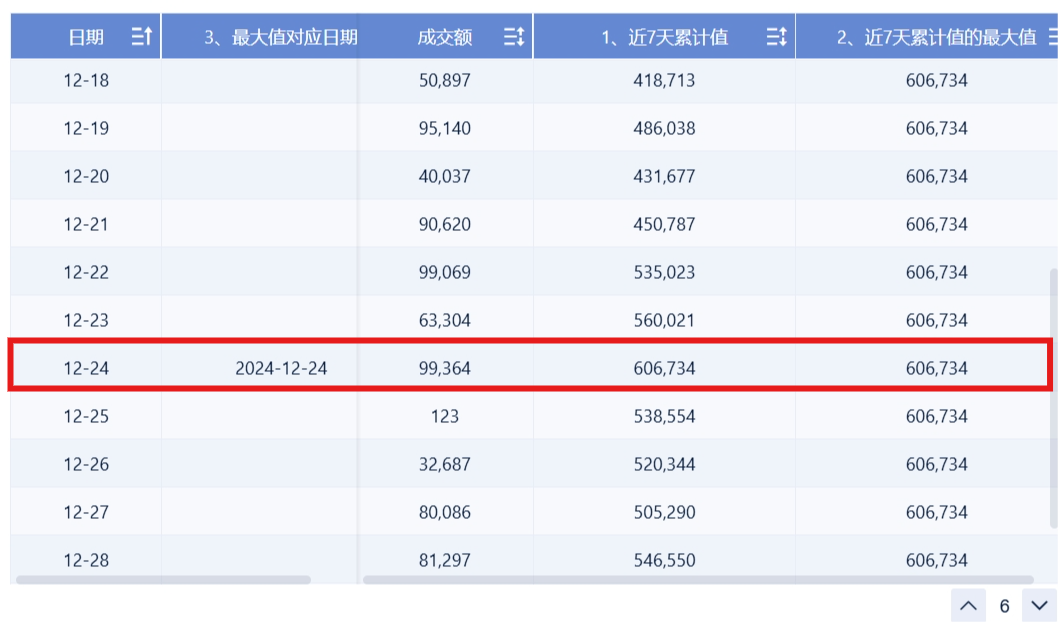The height and width of the screenshot is (622, 1058).
Task: Click the left horizontal scrollbar under frozen columns
Action: [x=163, y=579]
